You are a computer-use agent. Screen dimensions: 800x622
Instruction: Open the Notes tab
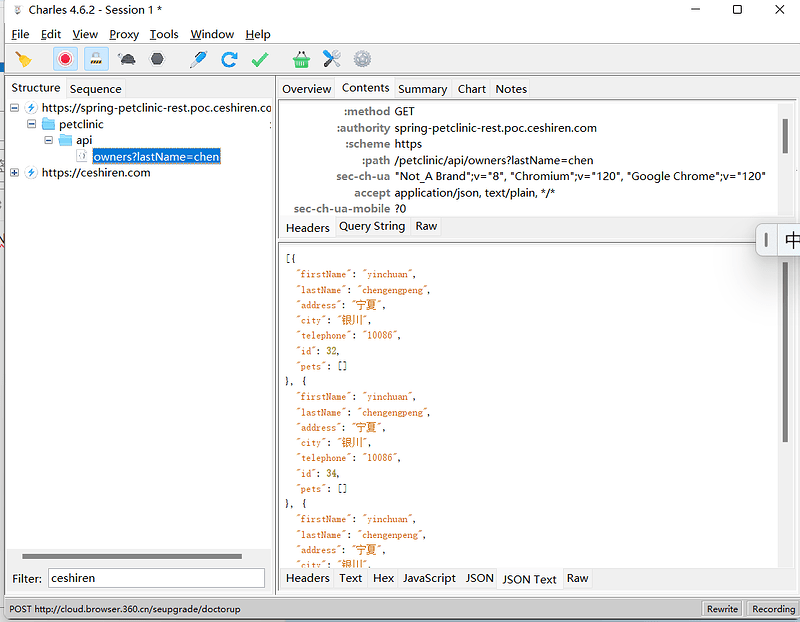click(511, 89)
